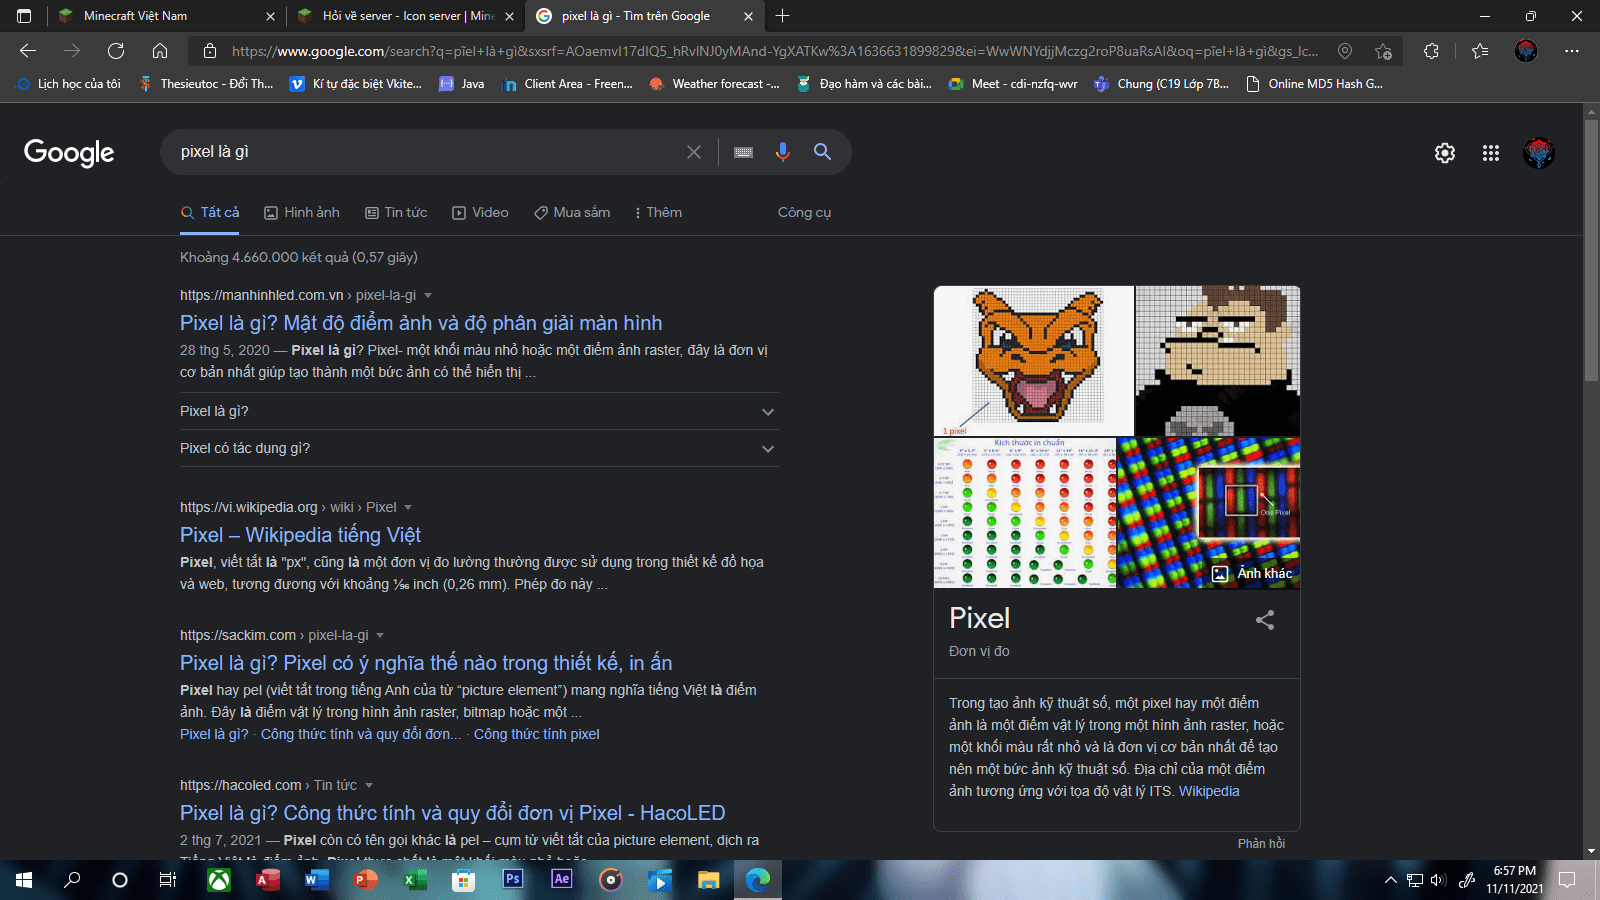Image resolution: width=1600 pixels, height=900 pixels.
Task: Open the browser extensions puzzle icon
Action: (x=1431, y=51)
